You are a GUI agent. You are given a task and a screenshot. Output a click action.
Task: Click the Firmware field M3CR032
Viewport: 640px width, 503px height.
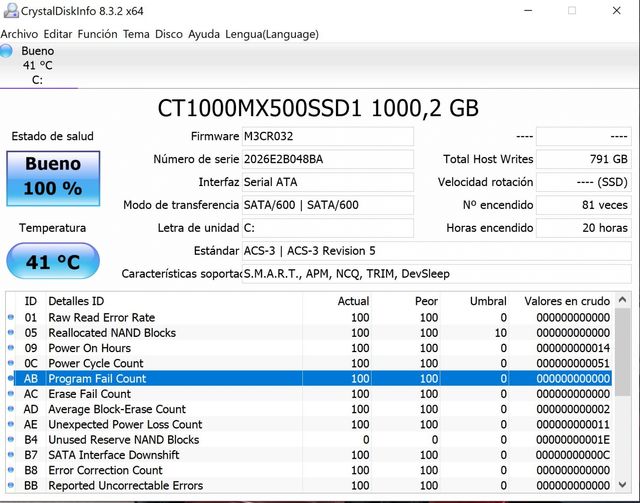click(328, 136)
